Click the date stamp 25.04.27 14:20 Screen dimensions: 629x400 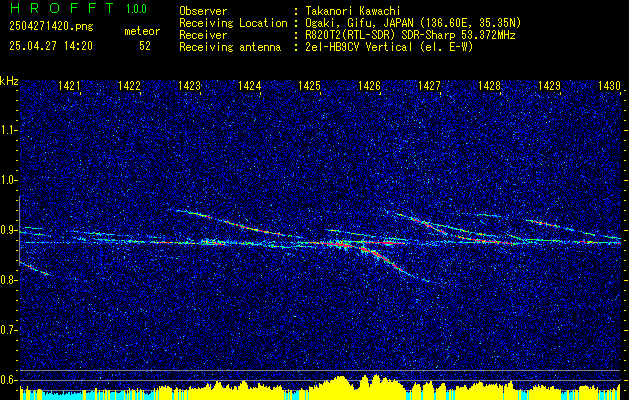click(51, 46)
